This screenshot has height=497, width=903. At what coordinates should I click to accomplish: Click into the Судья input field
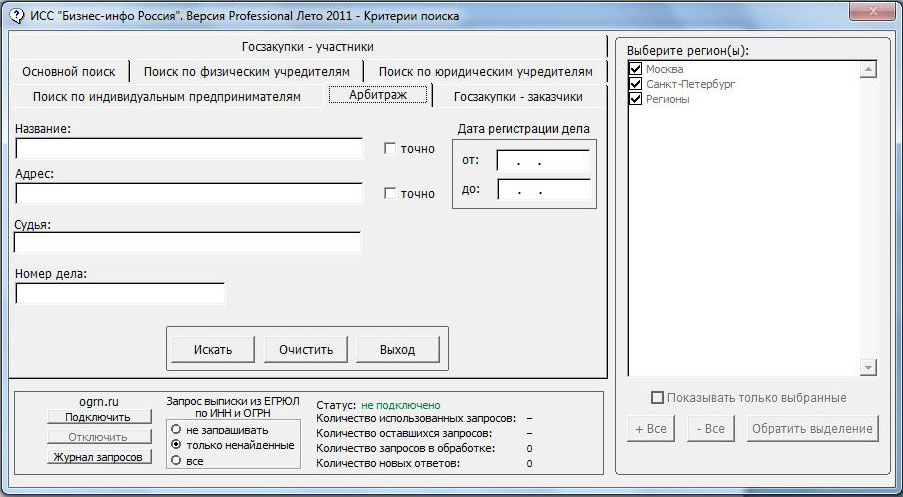pyautogui.click(x=188, y=243)
